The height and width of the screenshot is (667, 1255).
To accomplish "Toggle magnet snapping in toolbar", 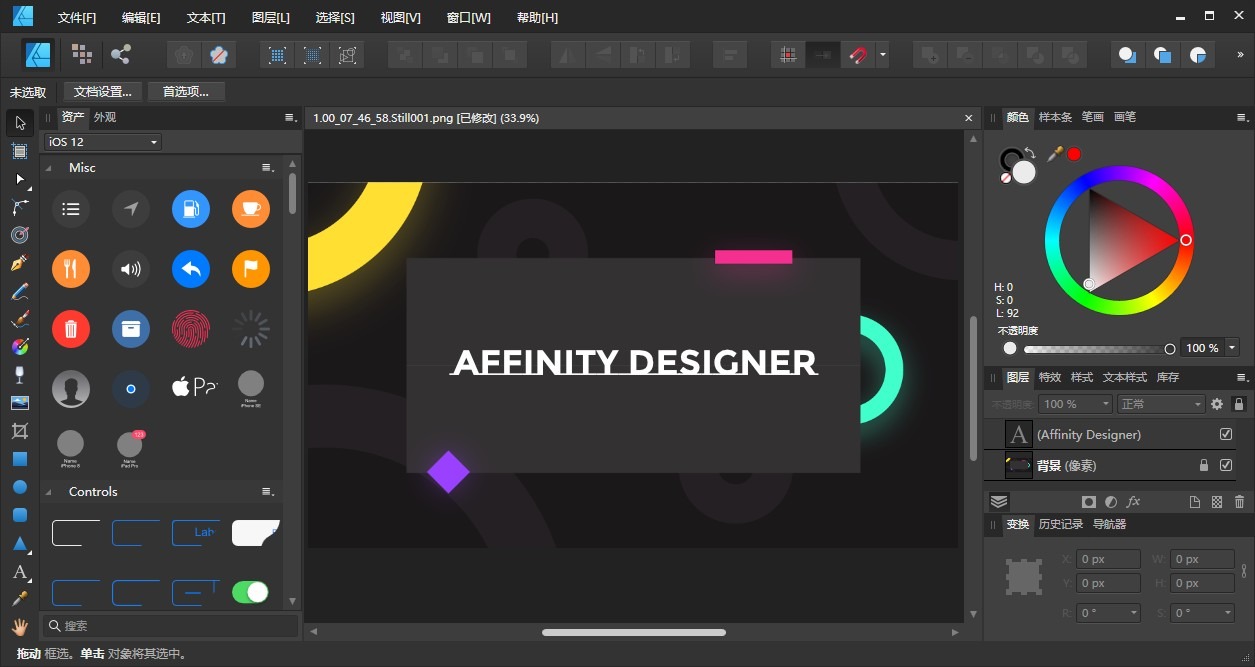I will coord(858,55).
